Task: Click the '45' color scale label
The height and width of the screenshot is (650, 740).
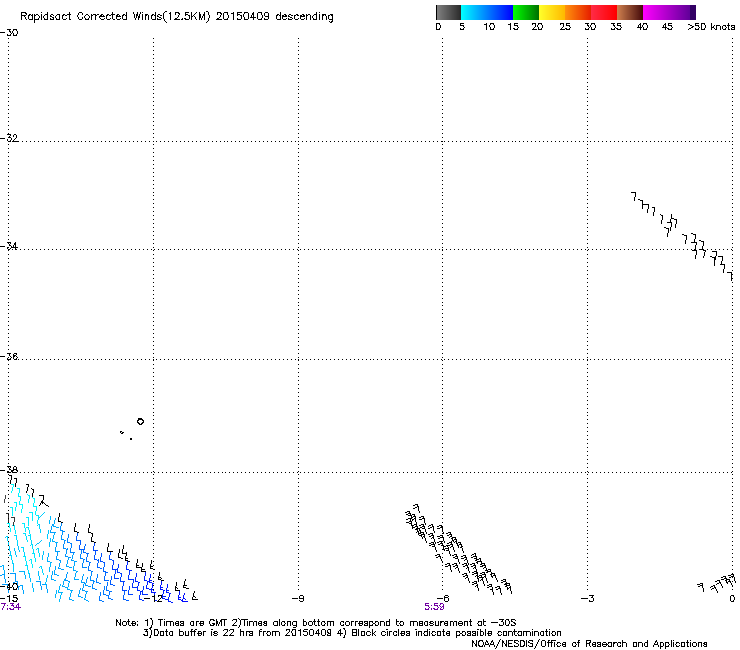Action: (x=667, y=27)
